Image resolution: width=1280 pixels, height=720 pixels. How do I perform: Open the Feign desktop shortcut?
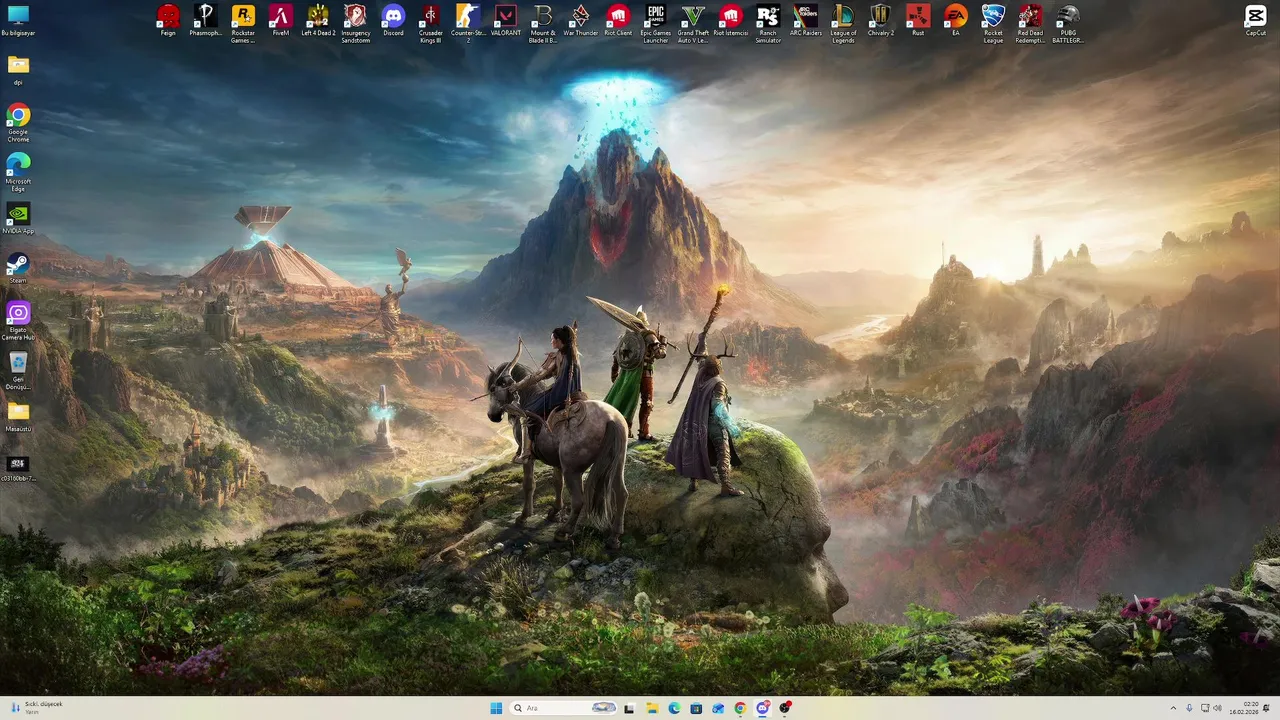[168, 21]
